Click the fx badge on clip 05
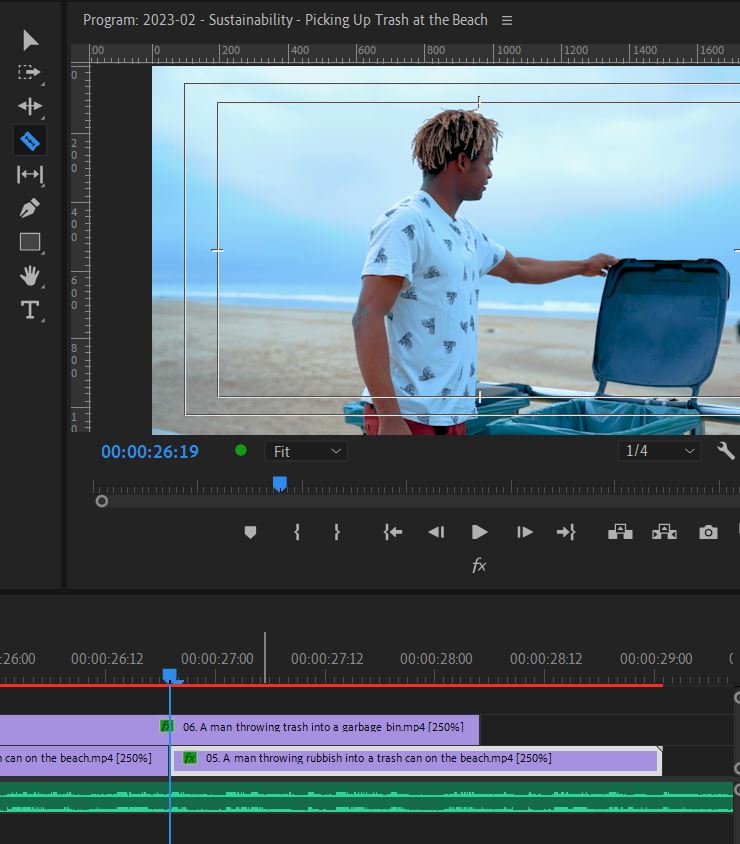The image size is (740, 844). click(190, 758)
